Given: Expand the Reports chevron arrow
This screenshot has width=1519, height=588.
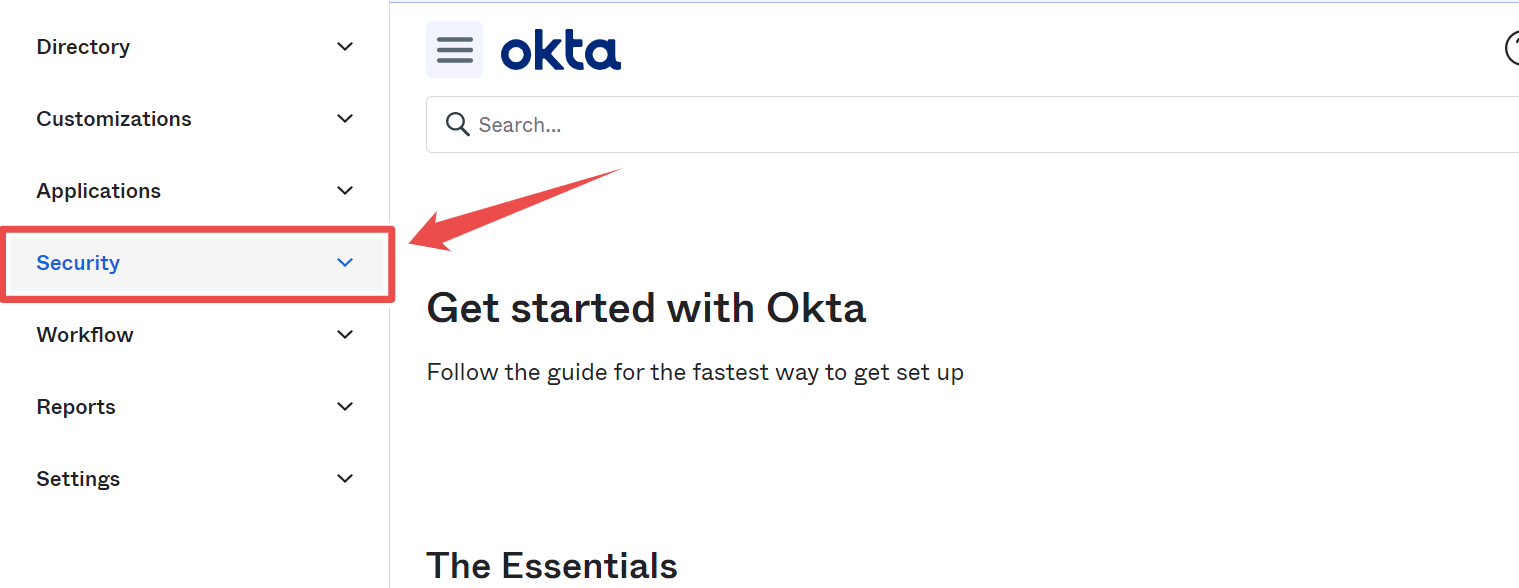Looking at the screenshot, I should tap(345, 407).
